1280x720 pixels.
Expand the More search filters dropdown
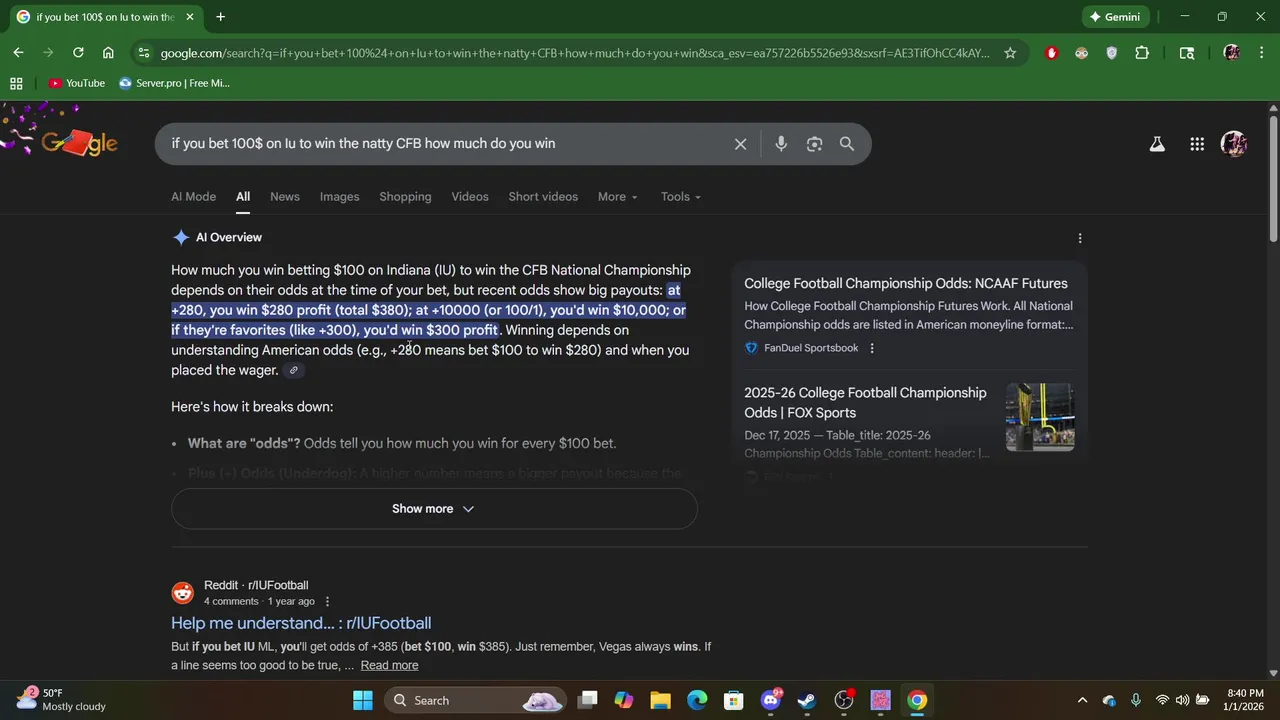tap(617, 197)
